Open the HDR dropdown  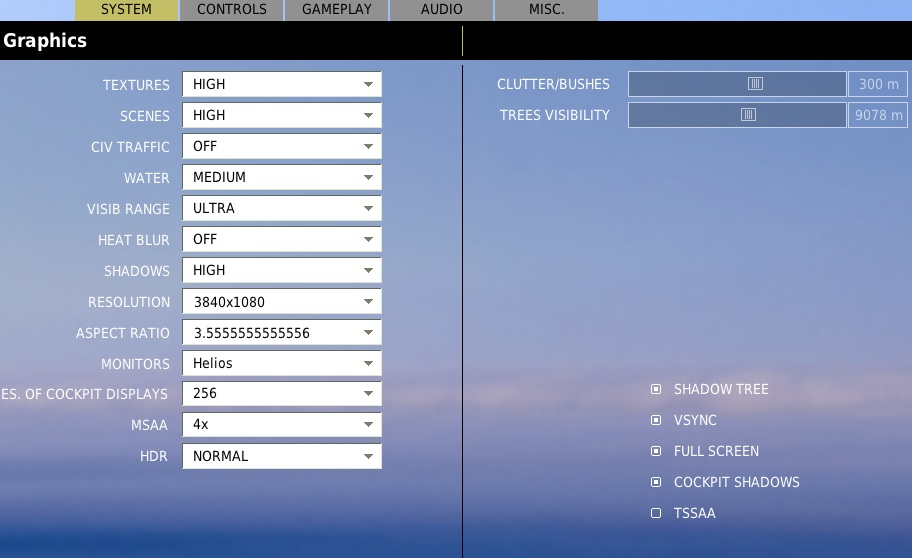(282, 456)
